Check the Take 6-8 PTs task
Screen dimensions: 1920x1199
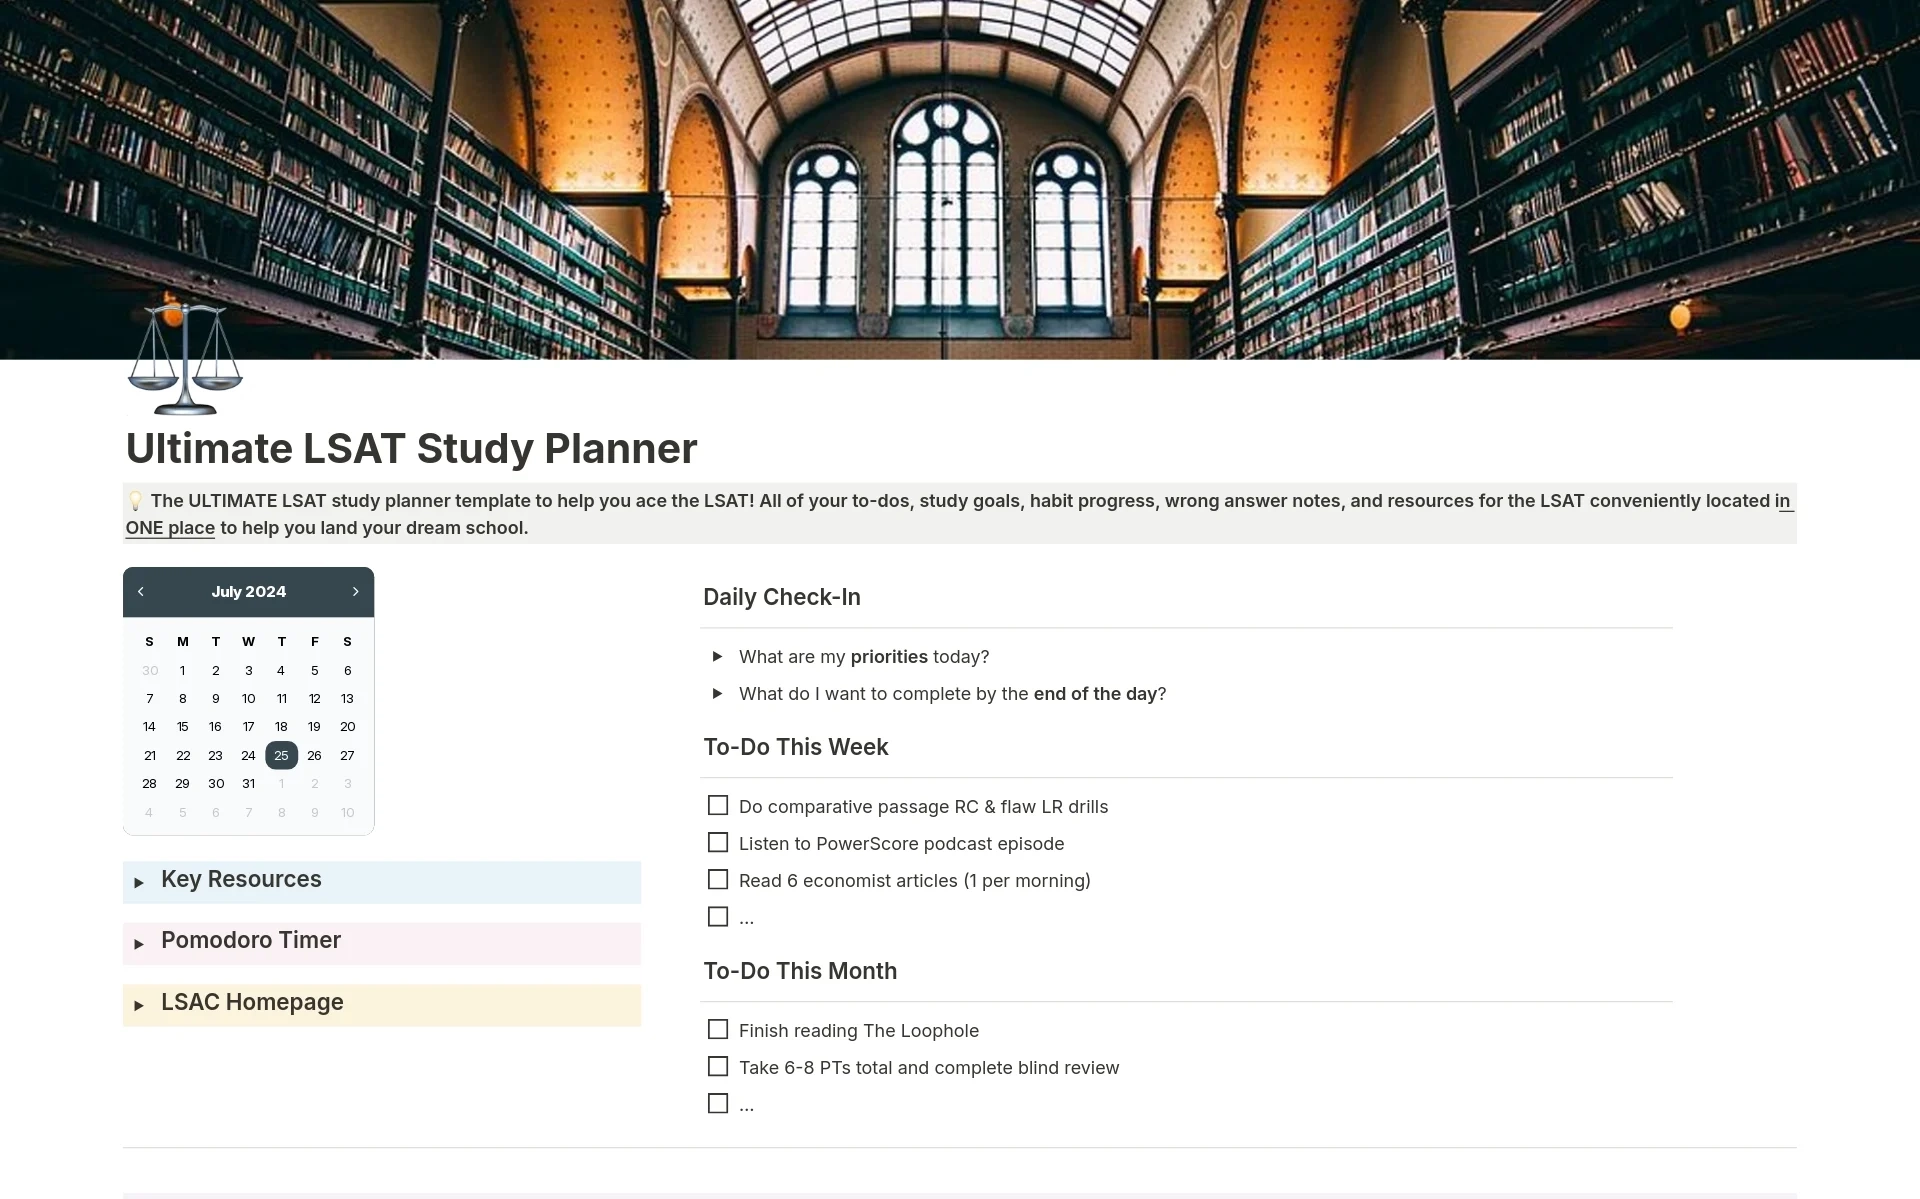pyautogui.click(x=718, y=1066)
